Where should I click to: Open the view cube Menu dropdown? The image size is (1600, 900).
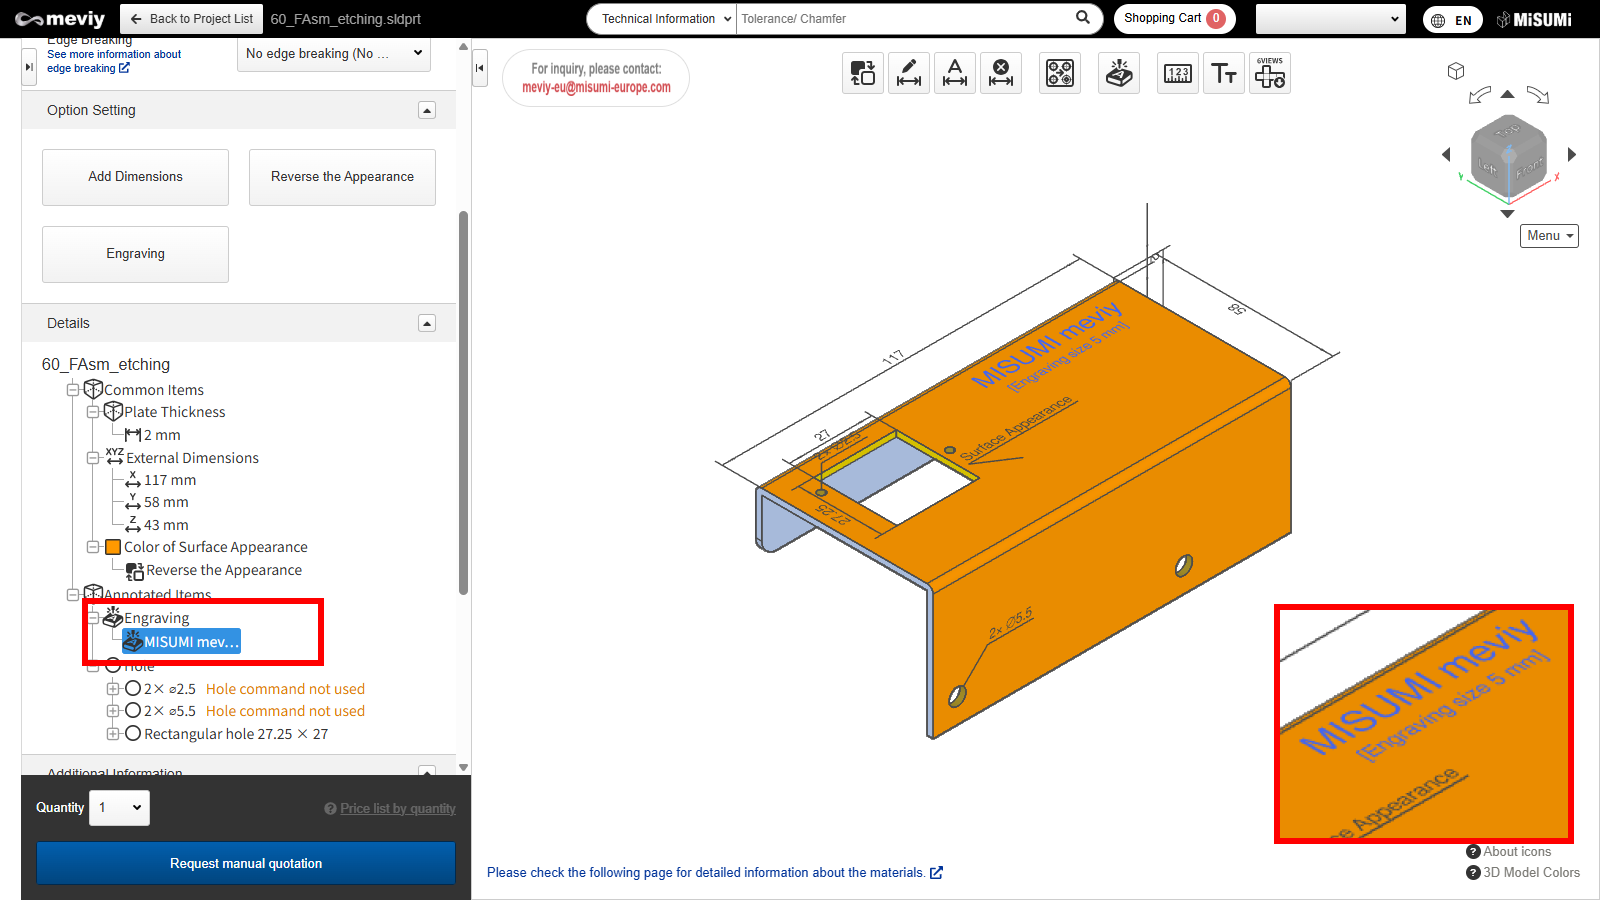[x=1549, y=236]
